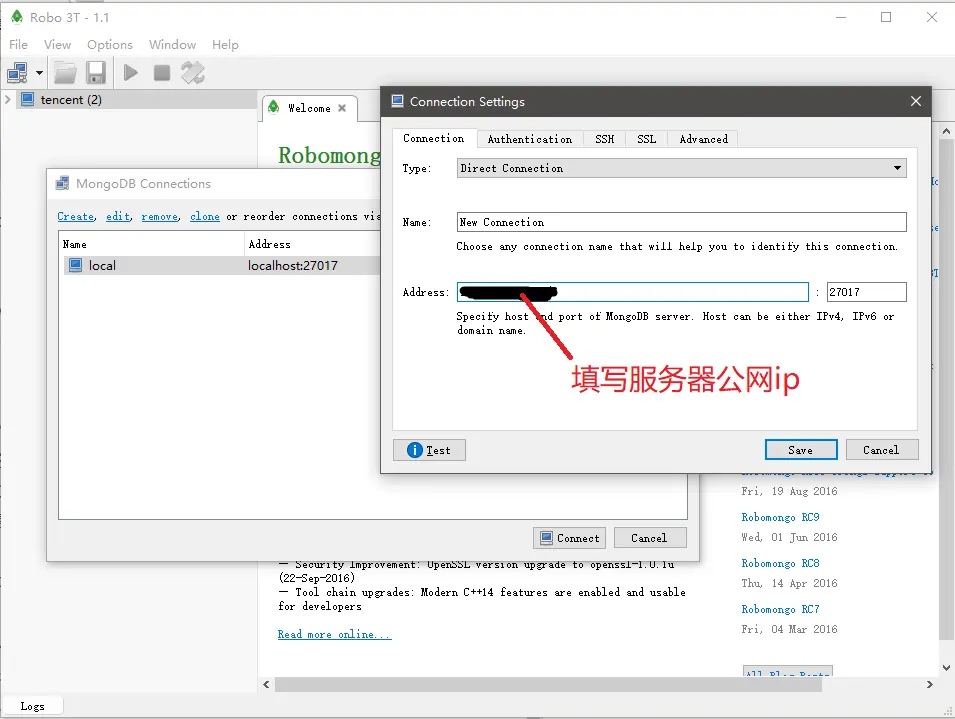Image resolution: width=955 pixels, height=719 pixels.
Task: Click the Address host input field
Action: pyautogui.click(x=633, y=292)
